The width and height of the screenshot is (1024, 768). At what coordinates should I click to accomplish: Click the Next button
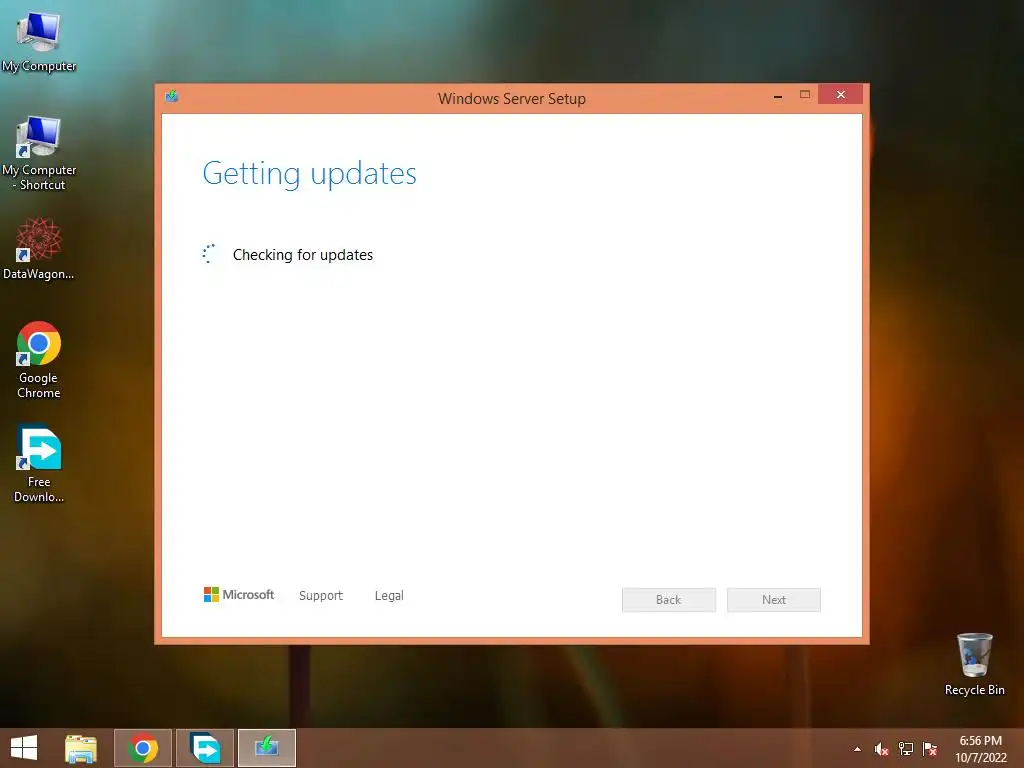(x=774, y=600)
